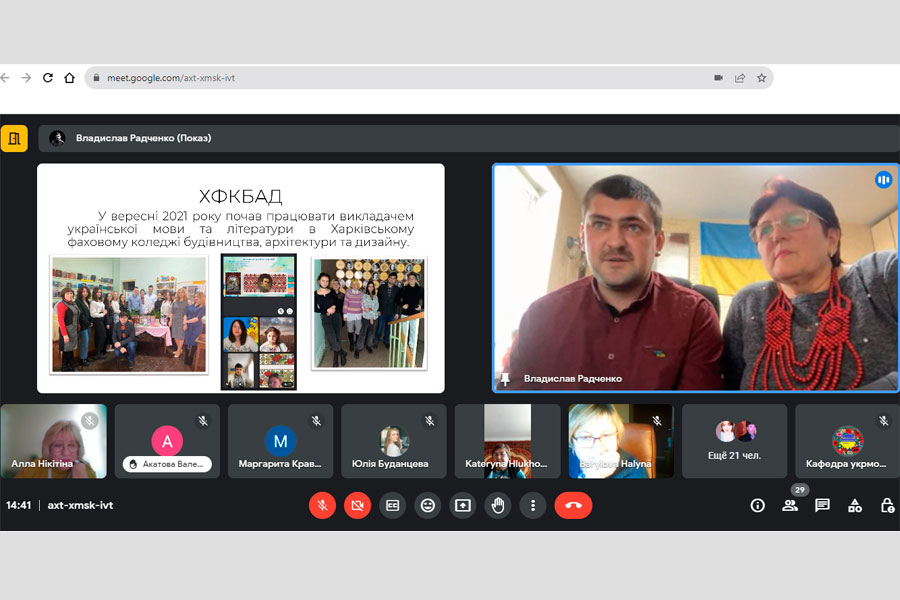Click the yellow breakout room icon at top-left
Screen dimensions: 900x600
click(x=14, y=138)
